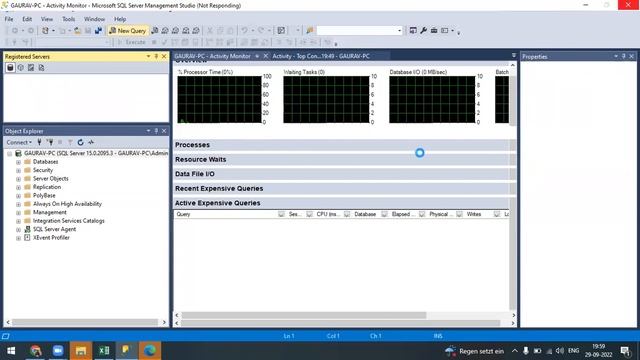Open filter dropdown on Elapsed column header
This screenshot has height=360, width=640.
pos(422,214)
